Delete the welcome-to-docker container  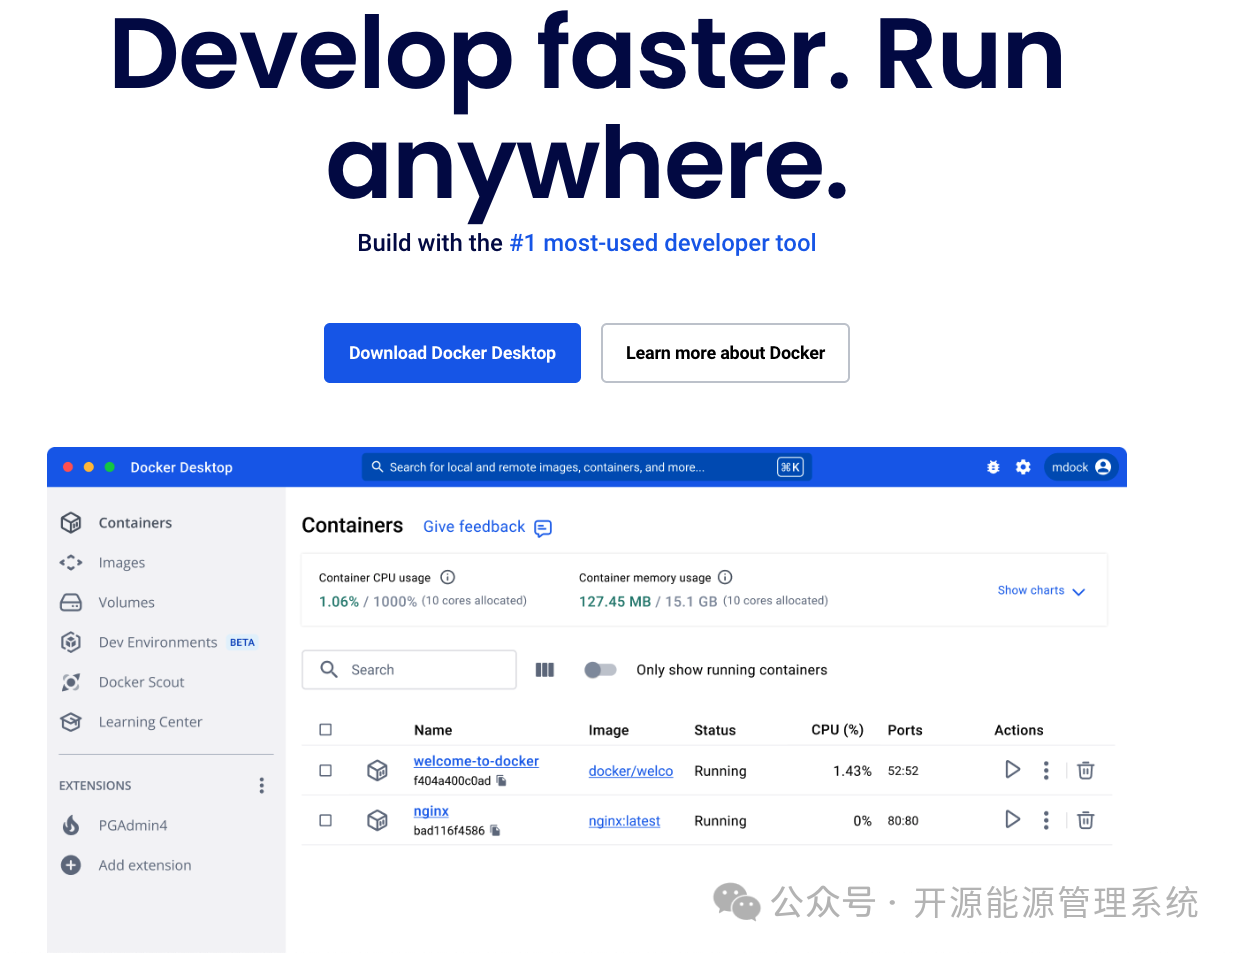(x=1086, y=770)
